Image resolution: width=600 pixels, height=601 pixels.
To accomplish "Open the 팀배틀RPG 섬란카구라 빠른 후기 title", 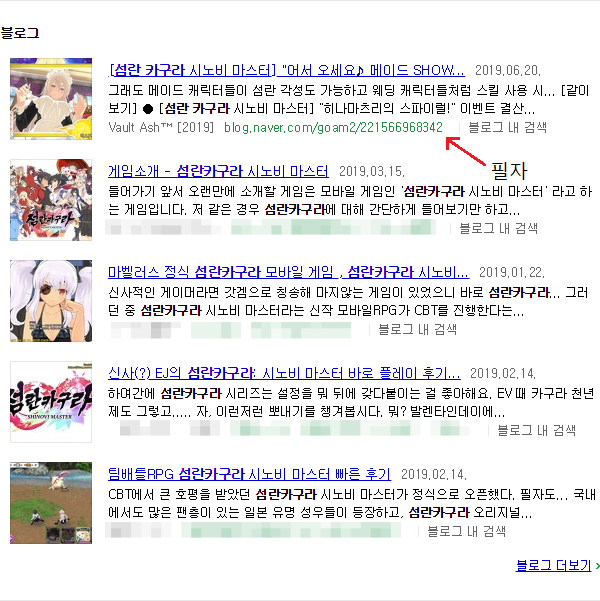I will (250, 474).
